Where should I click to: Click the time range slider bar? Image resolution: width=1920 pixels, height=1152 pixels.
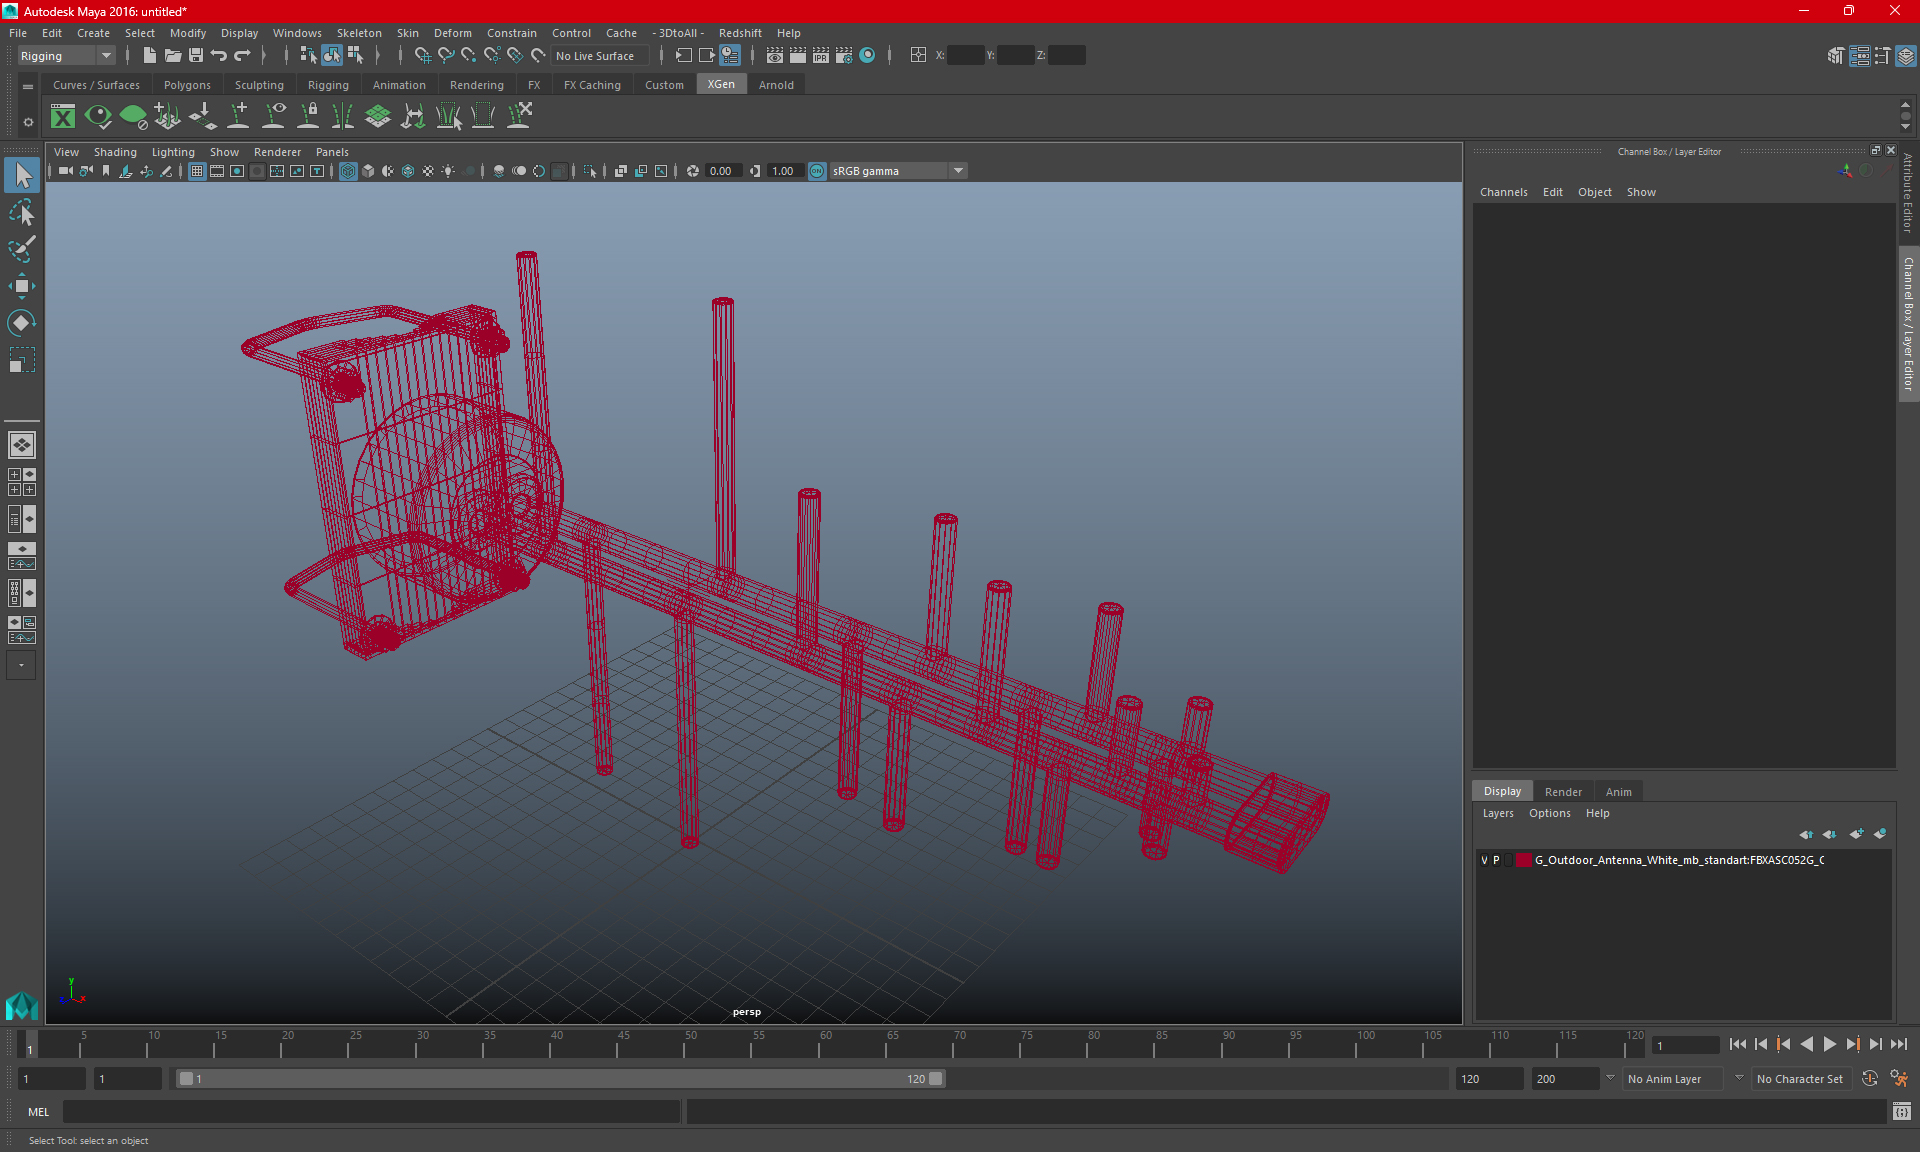point(560,1079)
